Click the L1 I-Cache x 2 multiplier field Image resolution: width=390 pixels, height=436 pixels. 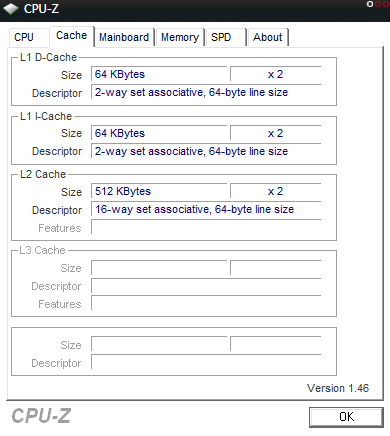pos(275,133)
